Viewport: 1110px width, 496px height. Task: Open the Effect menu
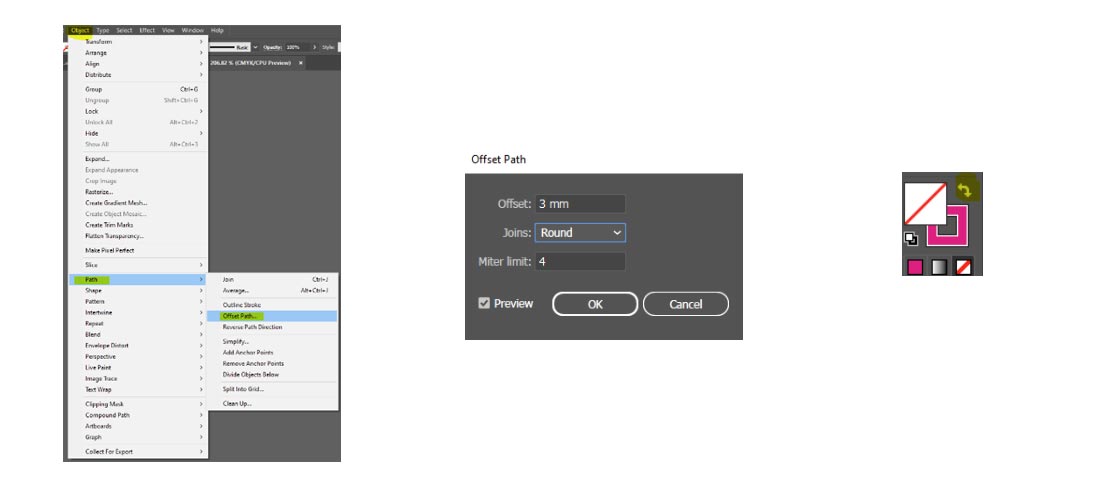(147, 30)
